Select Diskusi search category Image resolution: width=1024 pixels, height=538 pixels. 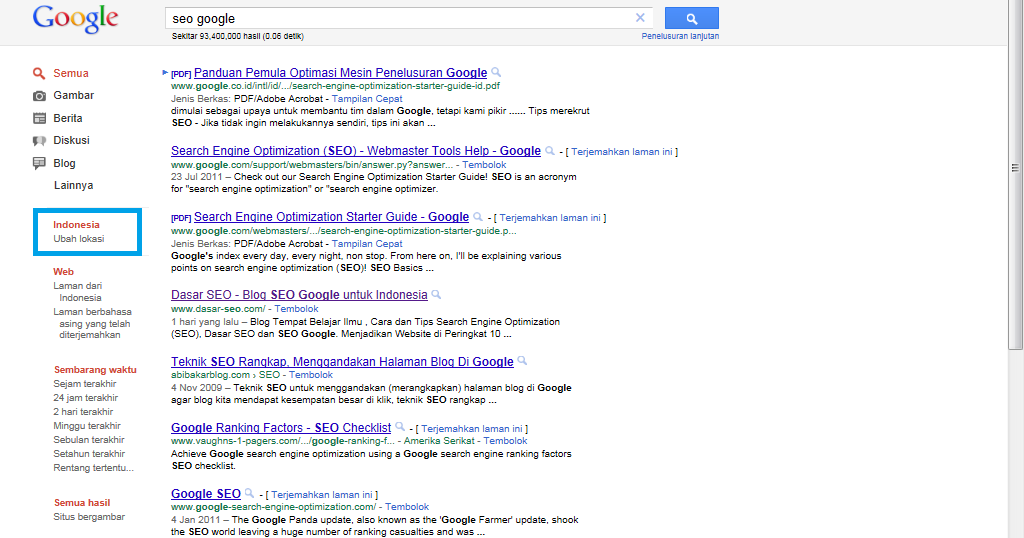[x=71, y=140]
